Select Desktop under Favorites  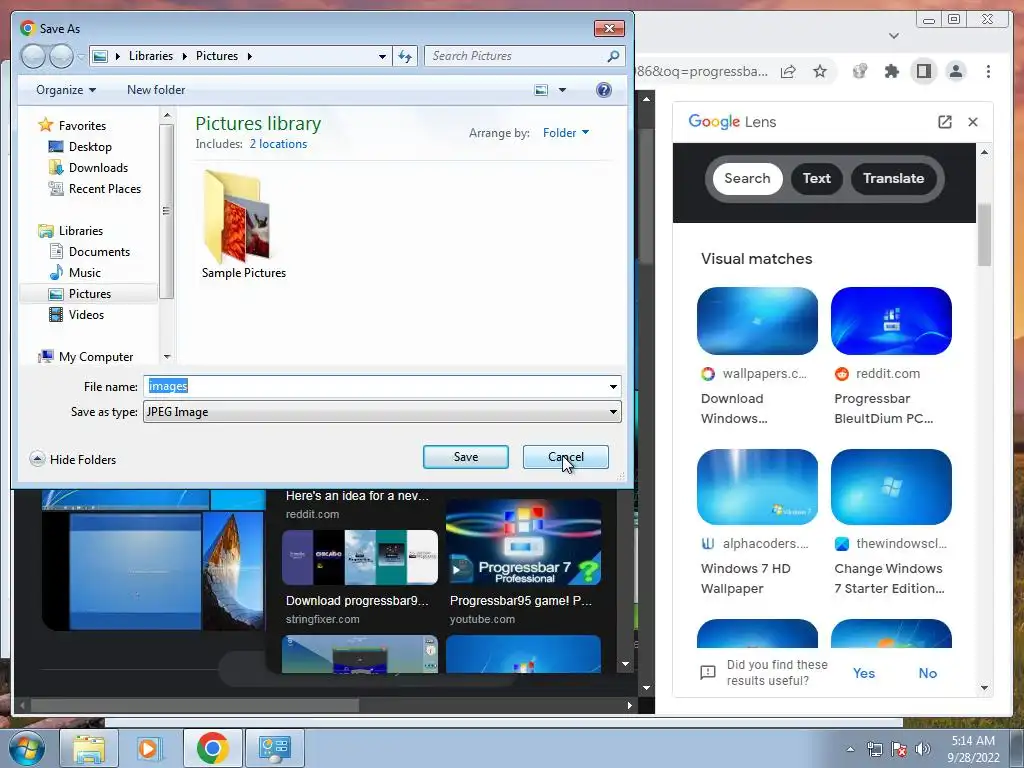pyautogui.click(x=90, y=147)
